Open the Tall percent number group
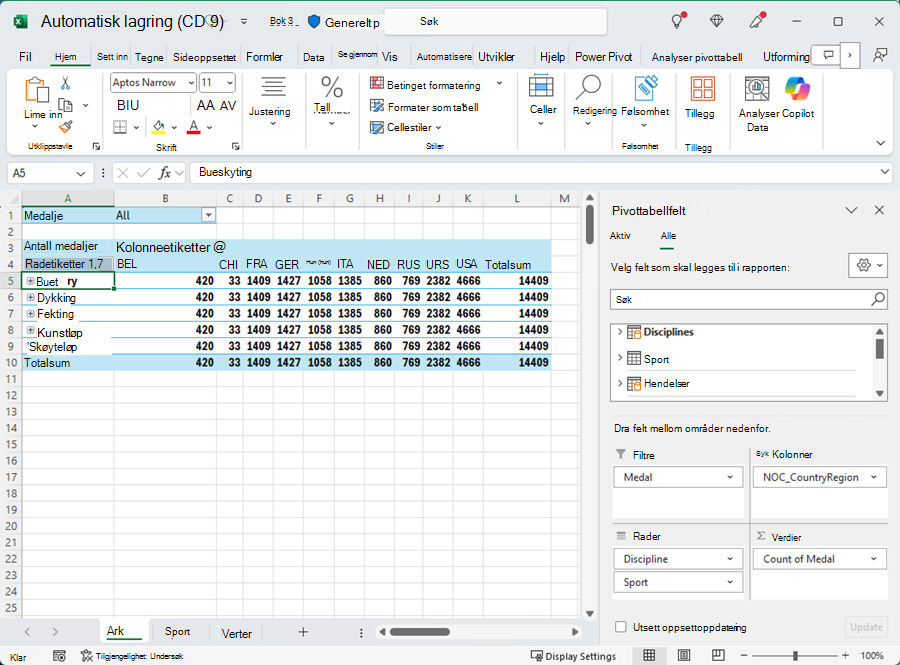 332,100
